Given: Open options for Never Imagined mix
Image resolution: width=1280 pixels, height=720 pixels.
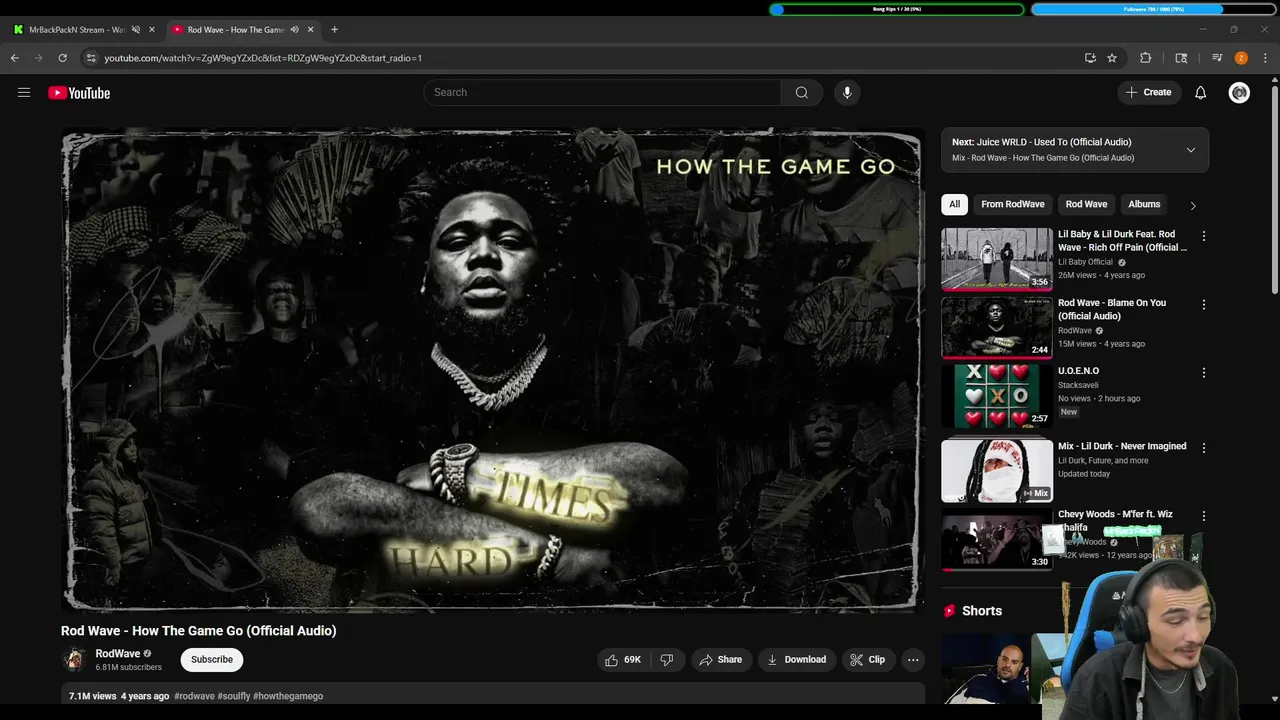Looking at the screenshot, I should point(1204,448).
